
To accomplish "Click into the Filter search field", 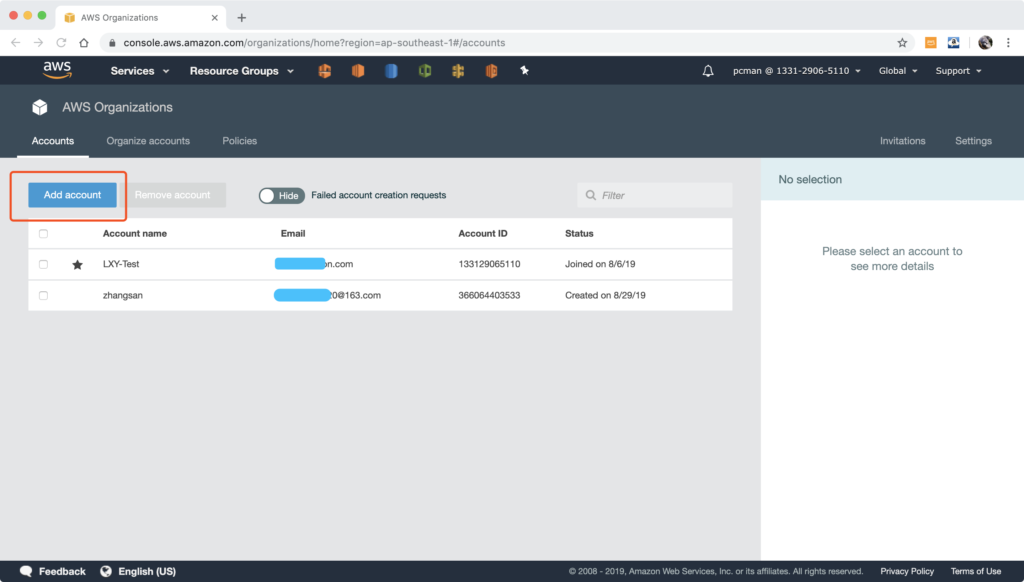I will tap(654, 195).
